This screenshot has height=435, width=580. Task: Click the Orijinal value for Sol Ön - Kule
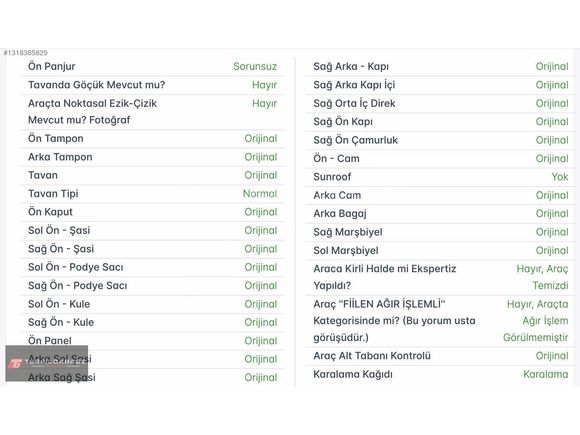(x=261, y=304)
